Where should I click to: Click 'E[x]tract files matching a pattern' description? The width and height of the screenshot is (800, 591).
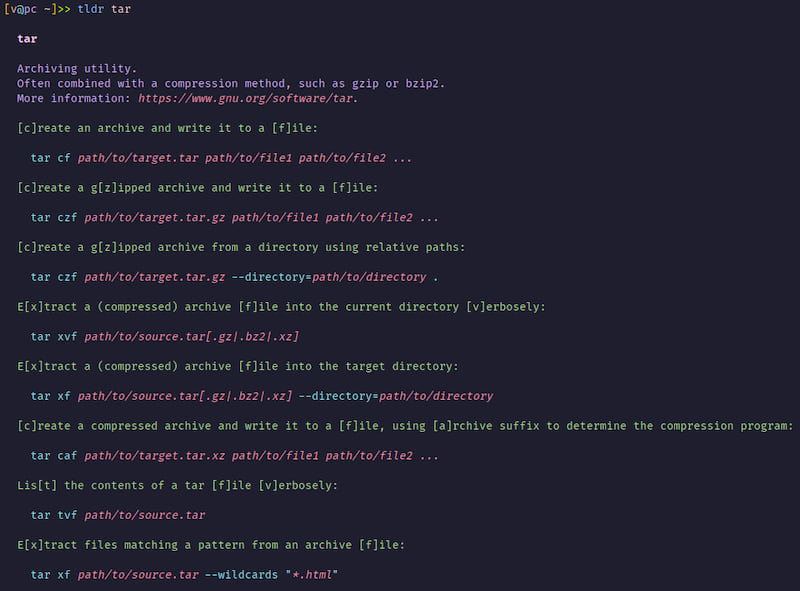point(131,545)
